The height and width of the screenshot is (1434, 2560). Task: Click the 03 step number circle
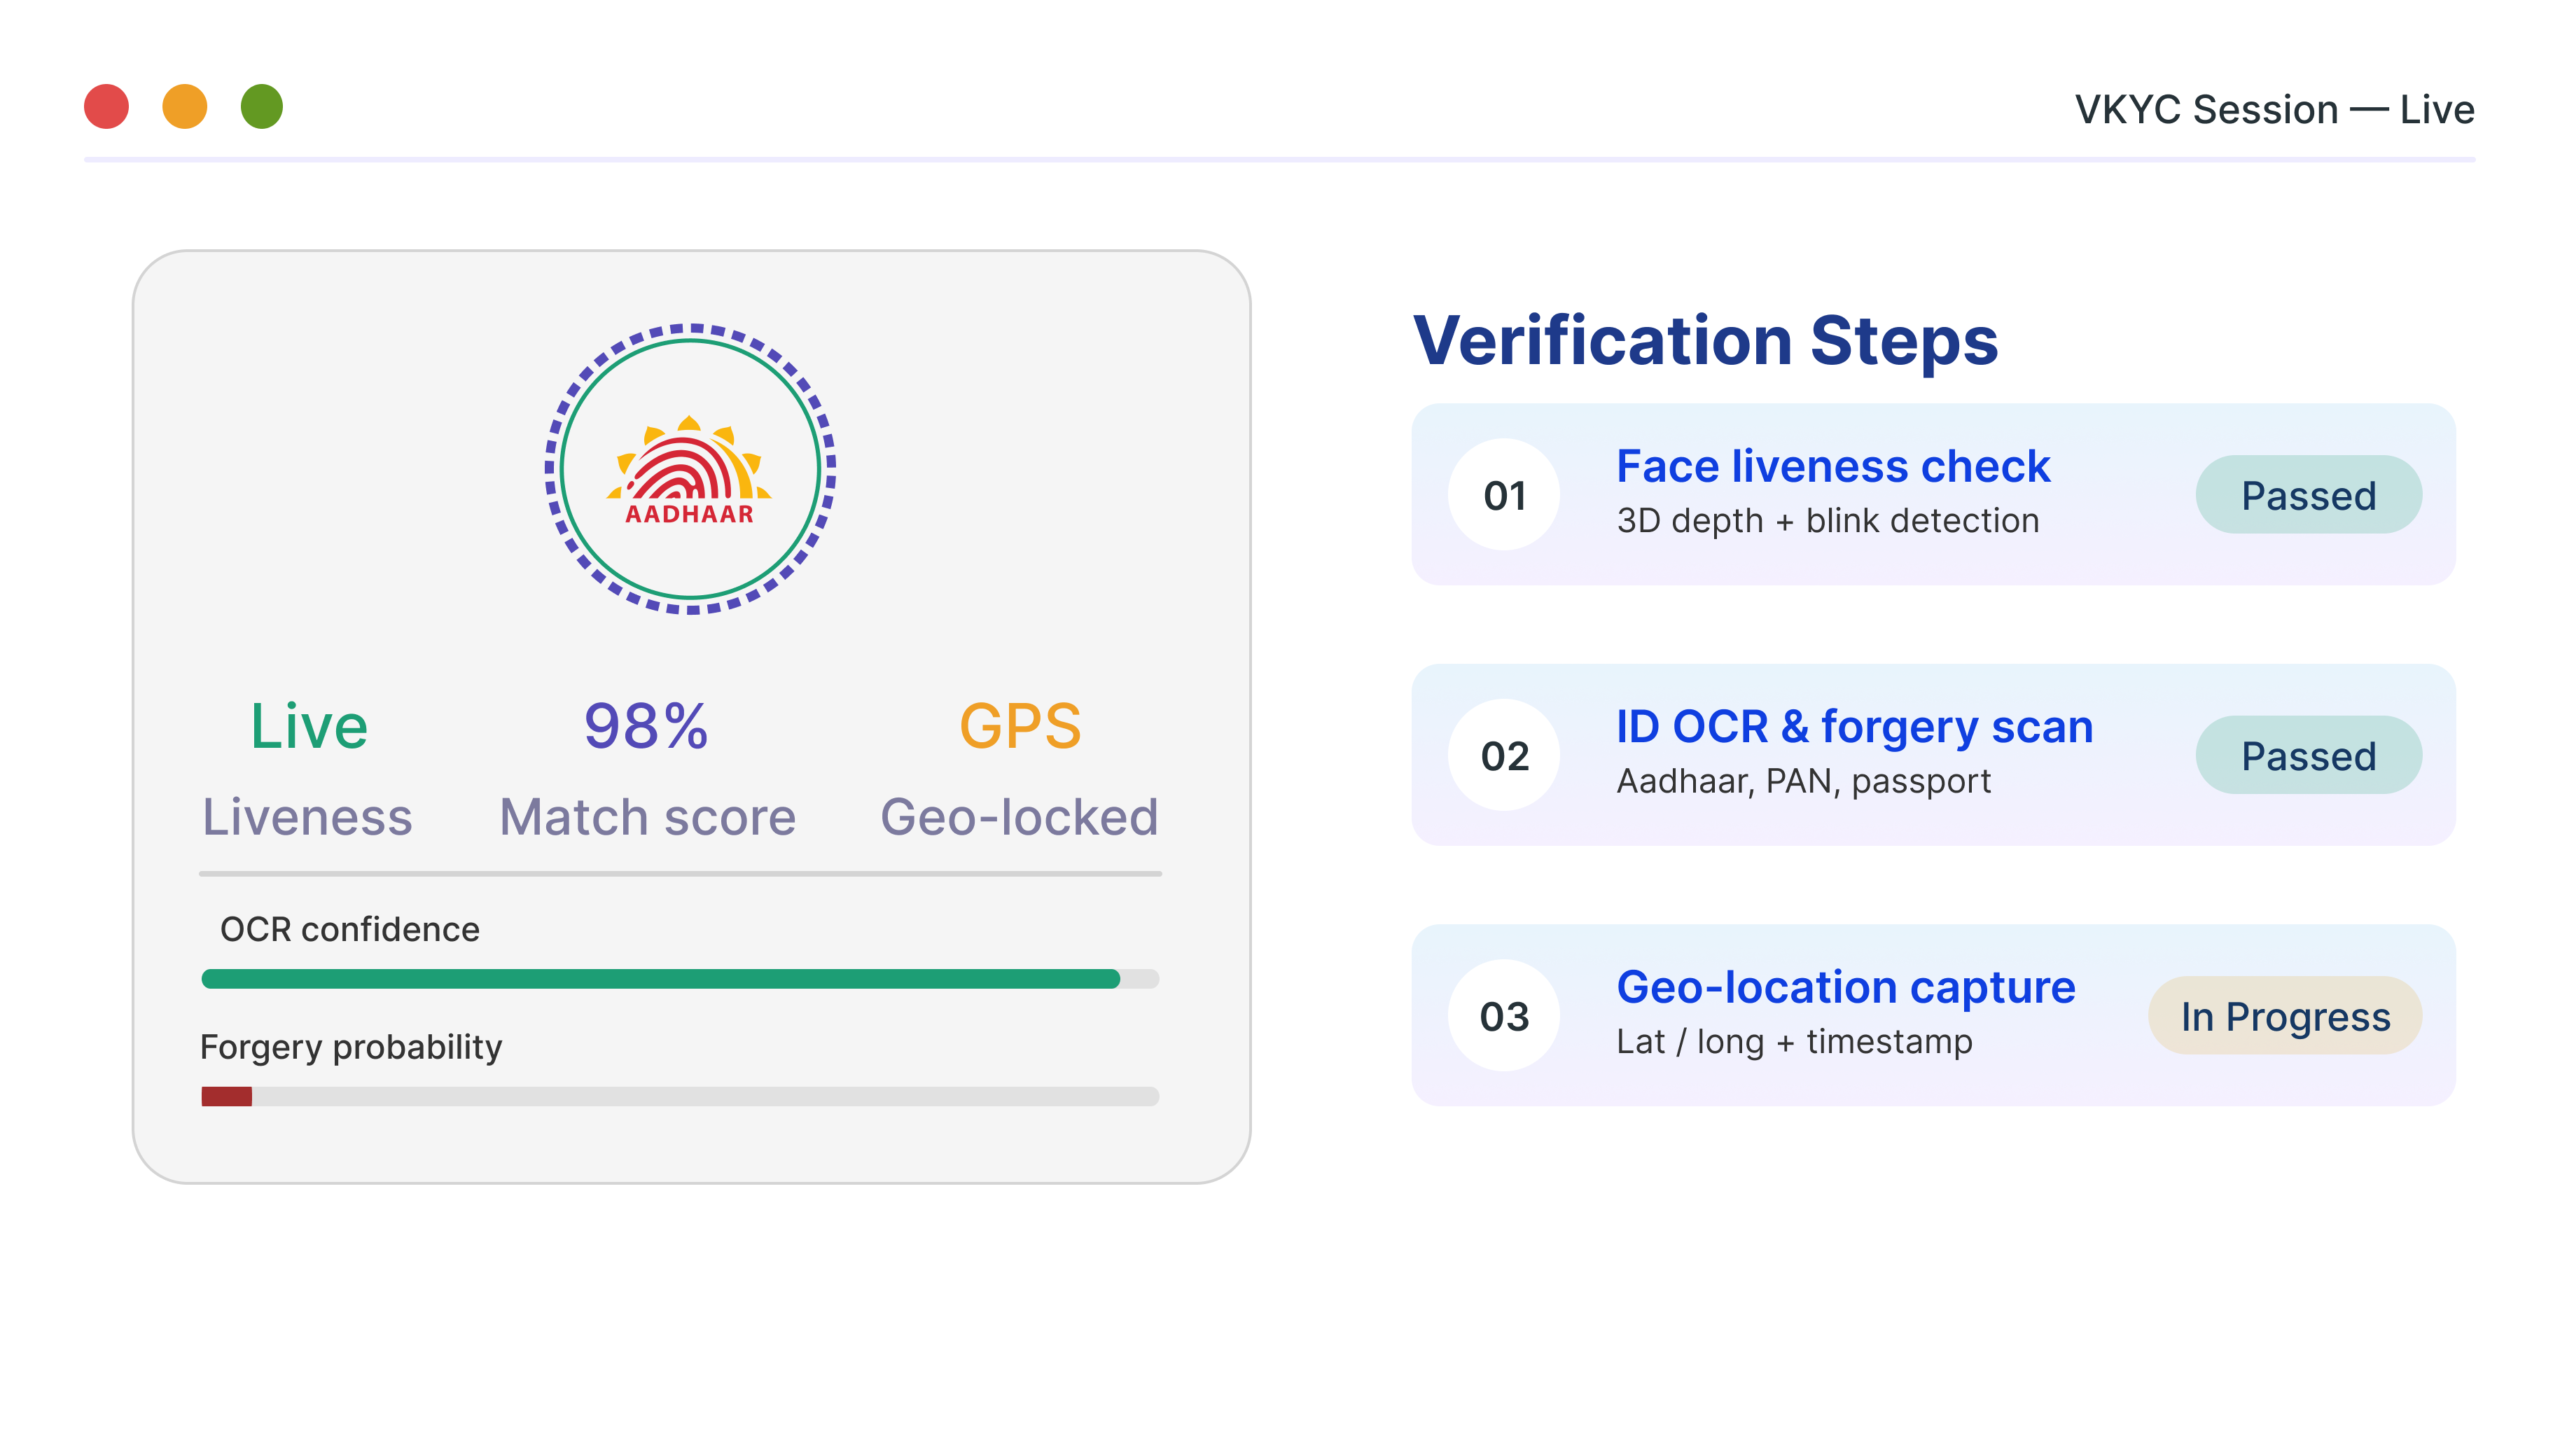(x=1503, y=1016)
